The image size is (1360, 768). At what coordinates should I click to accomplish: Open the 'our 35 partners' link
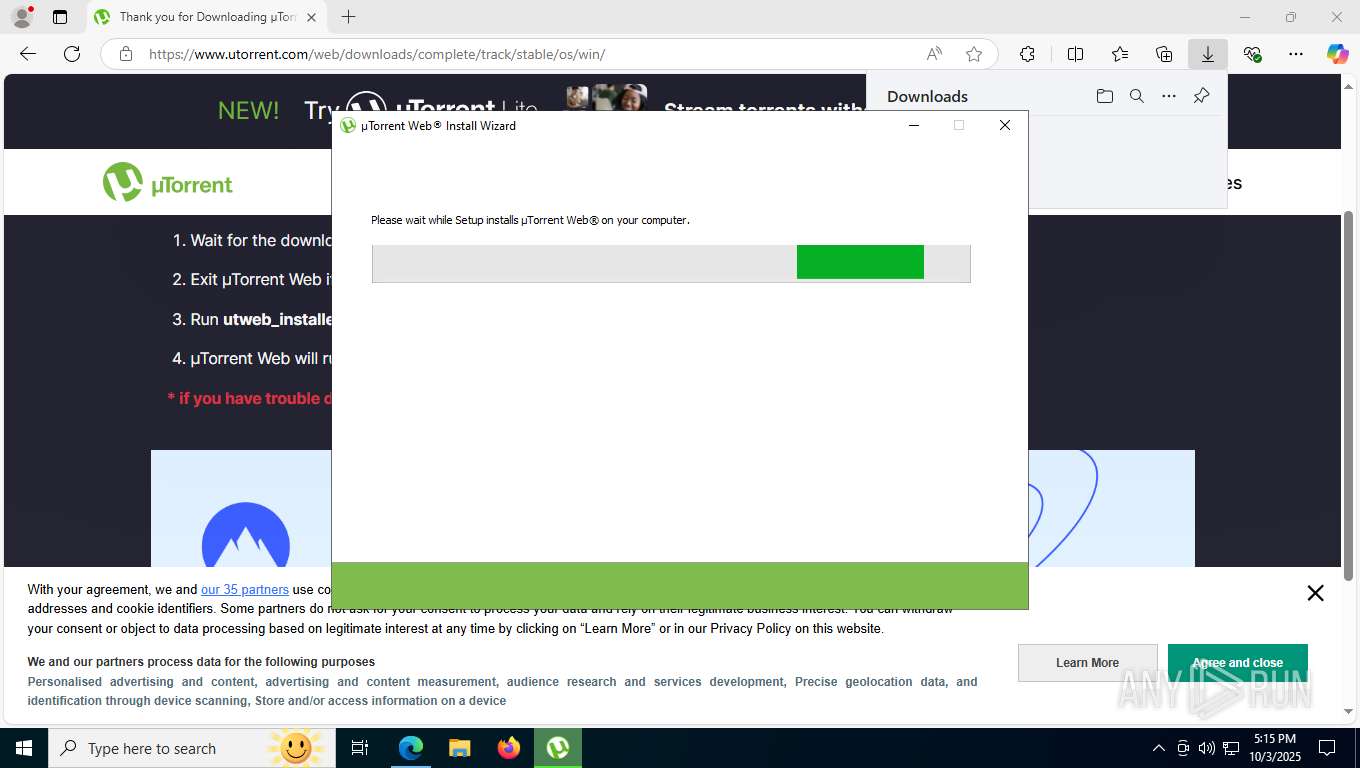point(245,589)
